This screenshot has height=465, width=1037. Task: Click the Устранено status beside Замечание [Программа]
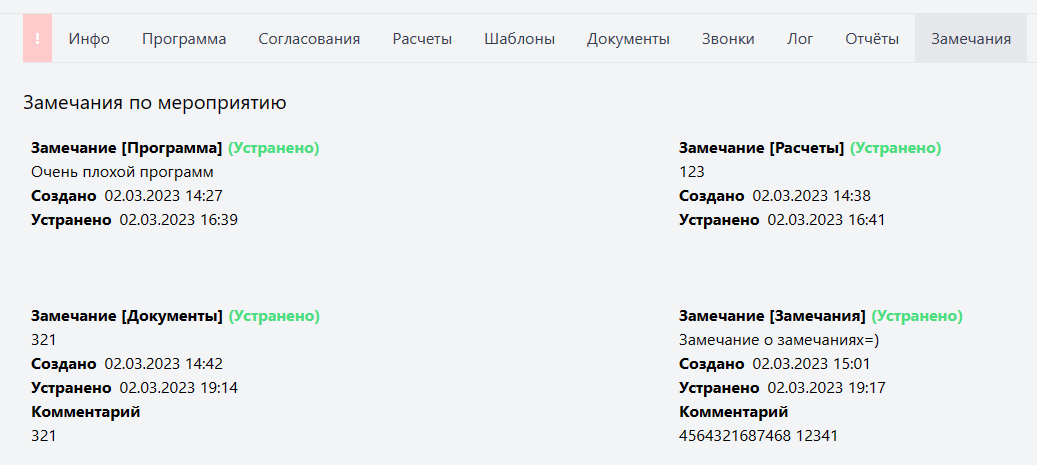[x=273, y=148]
